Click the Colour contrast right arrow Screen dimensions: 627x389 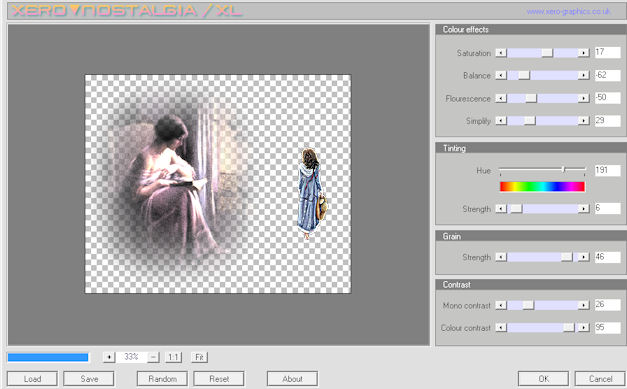click(x=584, y=328)
